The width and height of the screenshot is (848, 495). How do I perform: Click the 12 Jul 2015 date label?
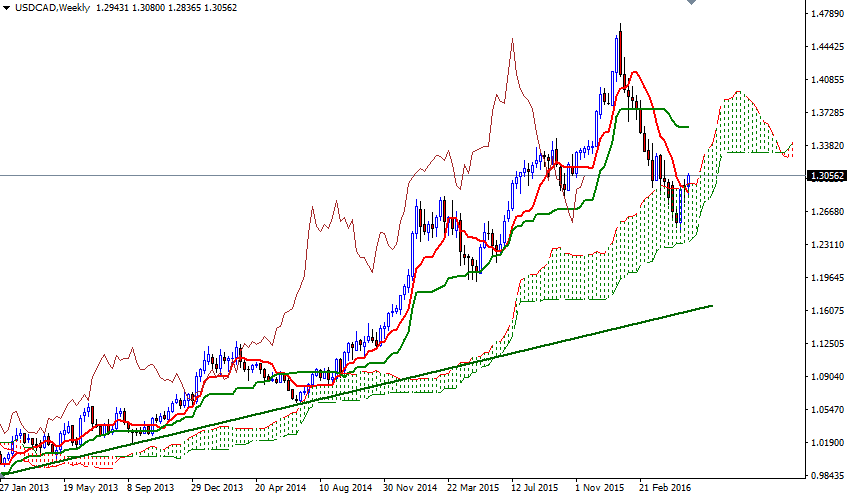point(538,488)
